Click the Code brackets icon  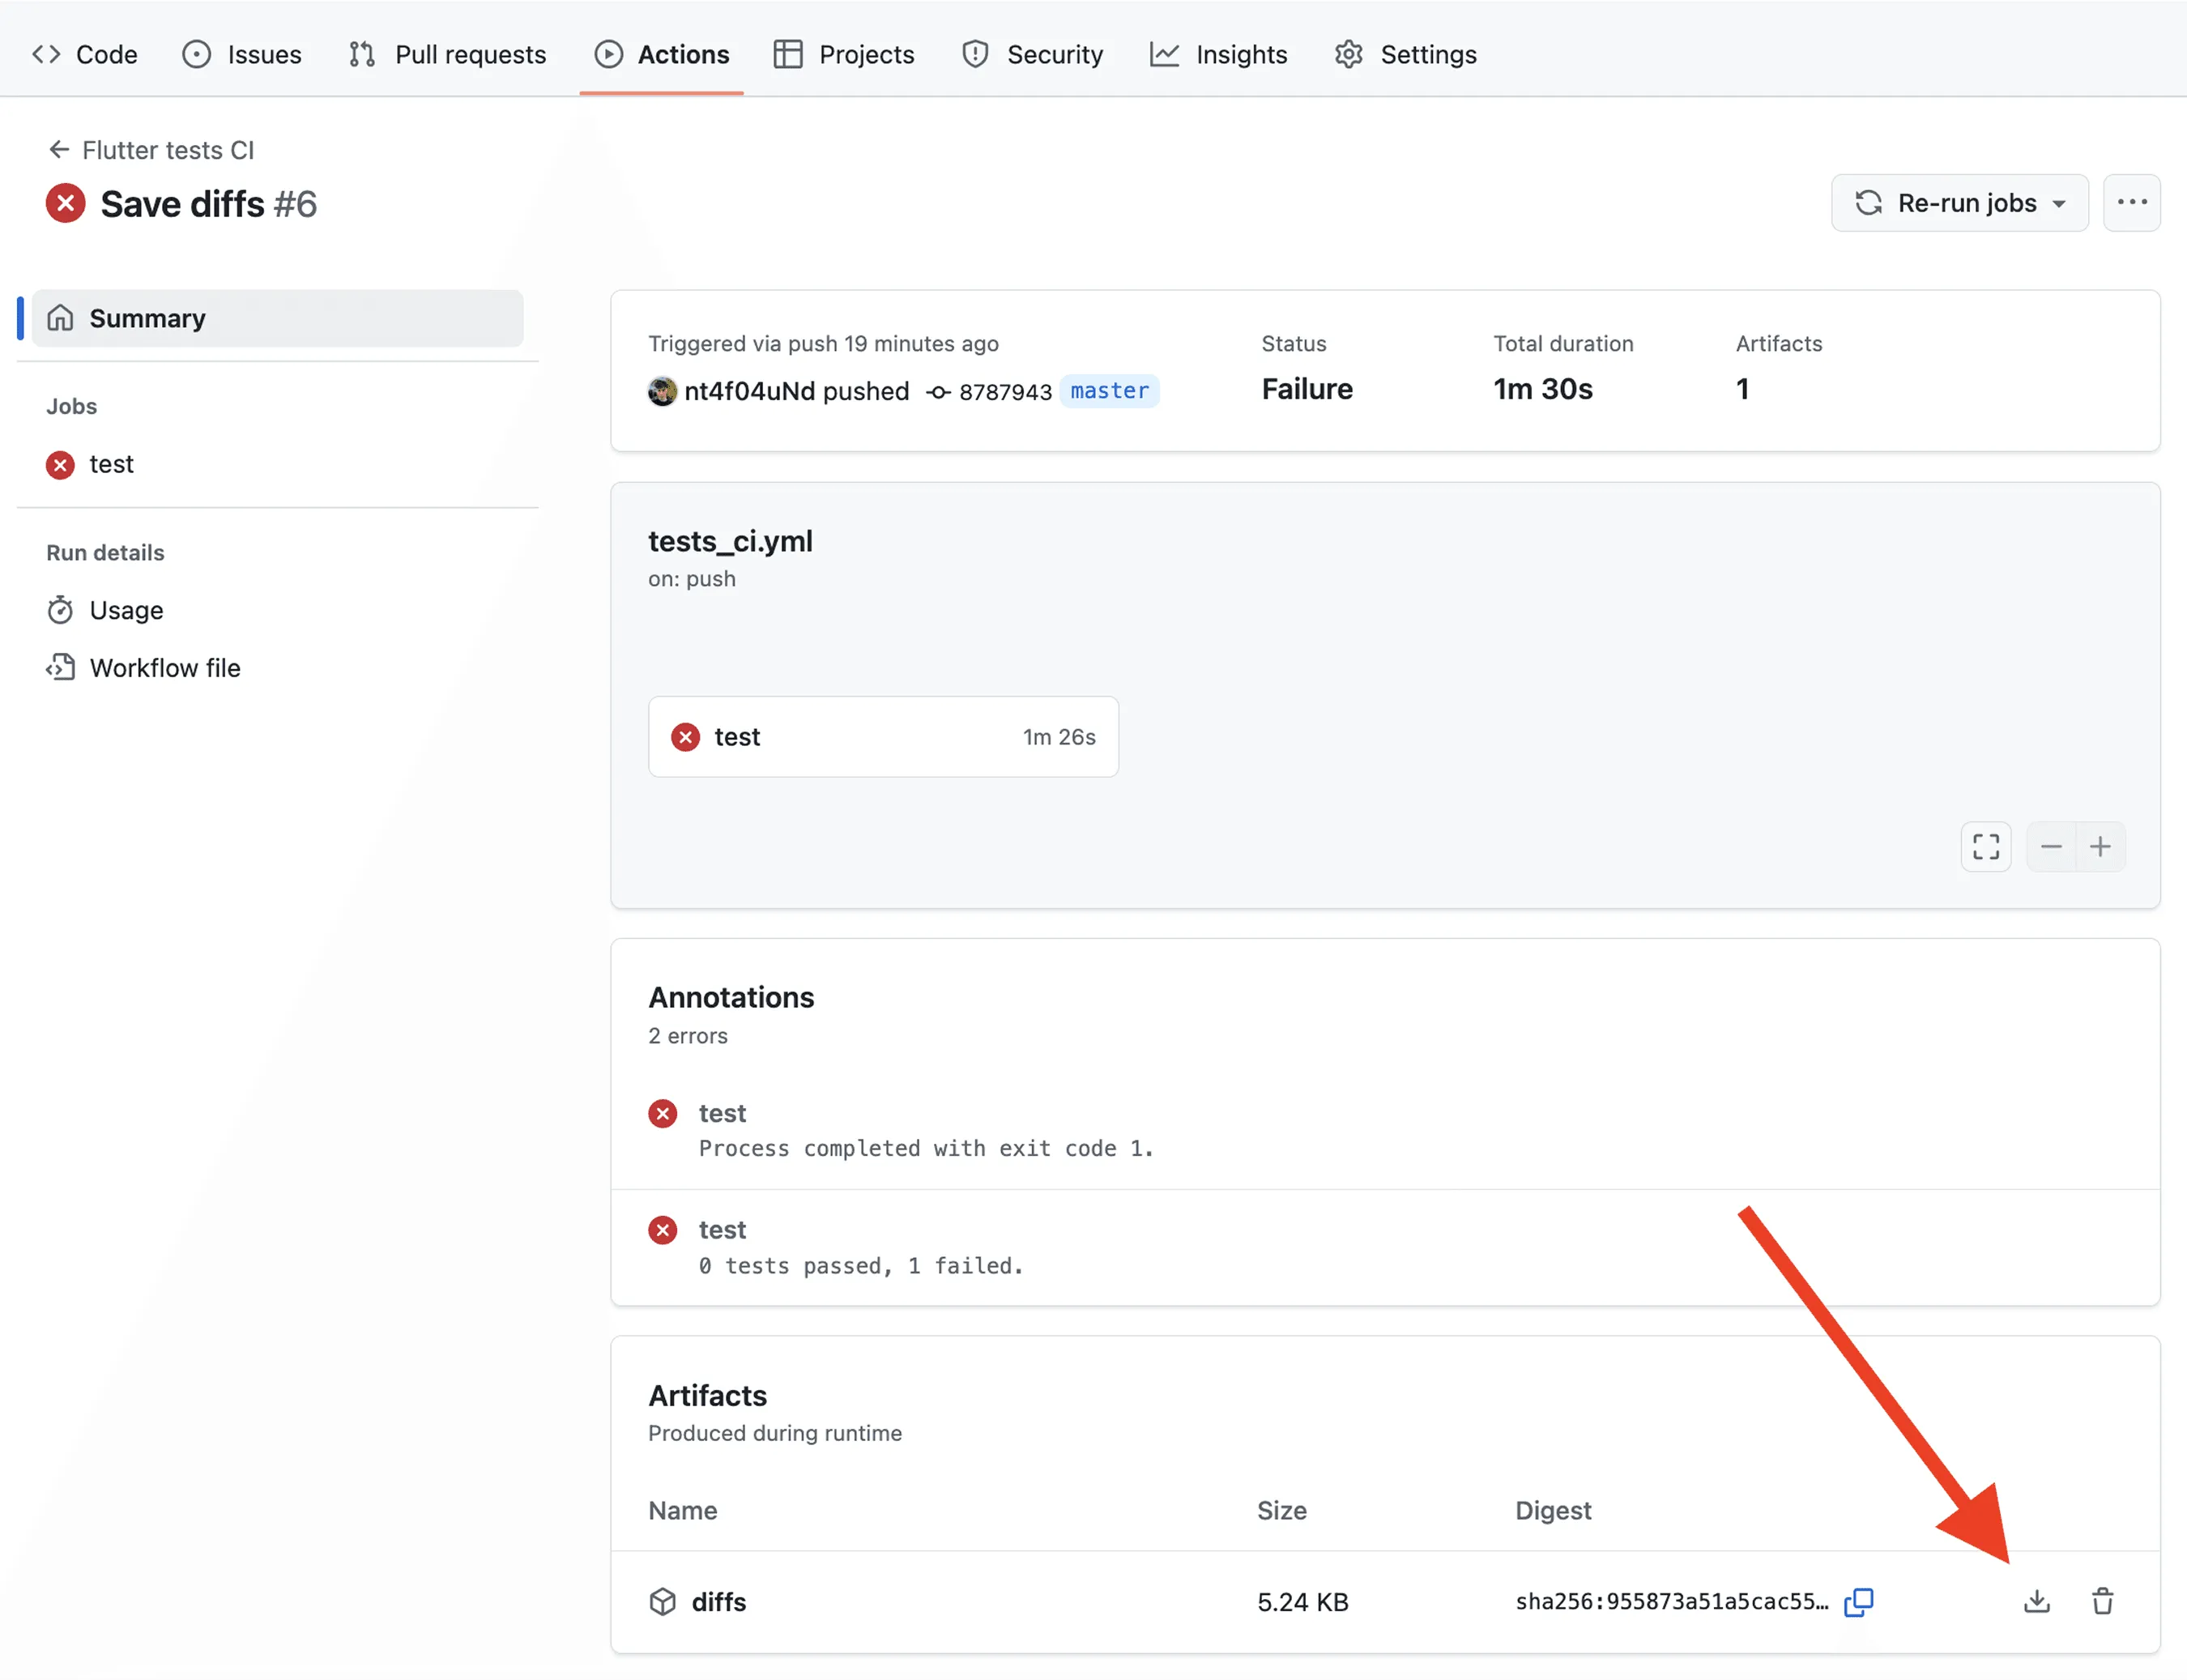[46, 54]
